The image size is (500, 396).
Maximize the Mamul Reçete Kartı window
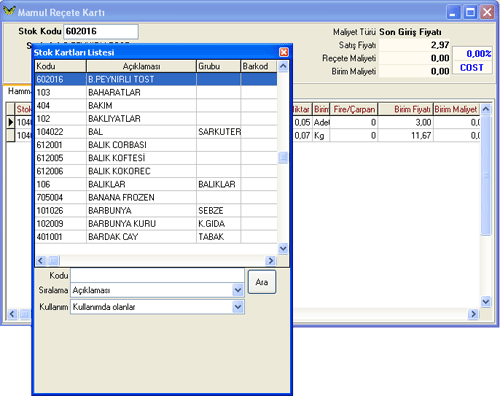[470, 13]
